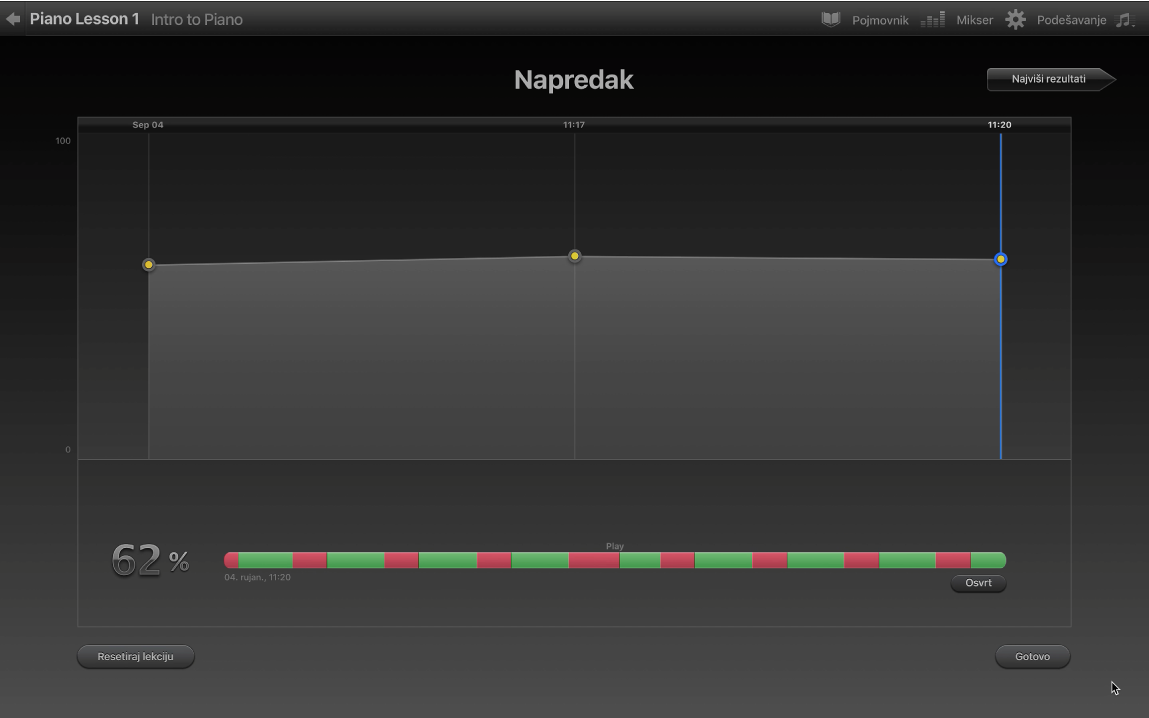The height and width of the screenshot is (718, 1149).
Task: Open the Podešavanje gear icon
Action: click(x=1015, y=20)
